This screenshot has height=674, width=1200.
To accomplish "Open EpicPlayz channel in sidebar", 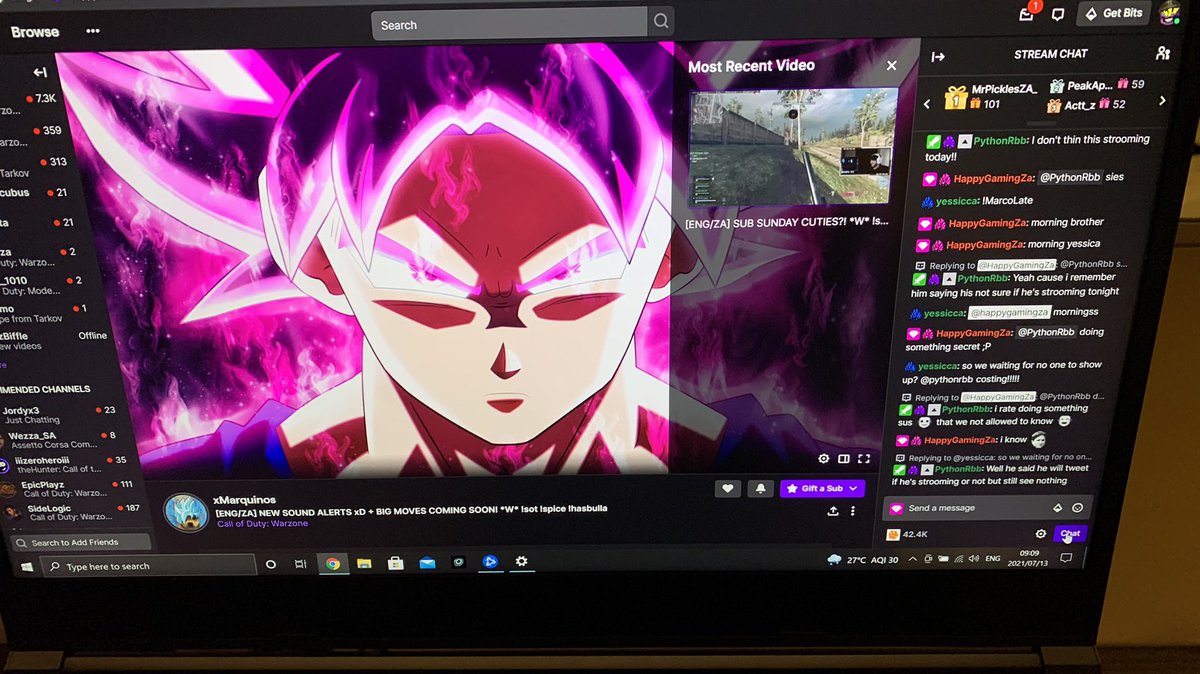I will [x=68, y=489].
